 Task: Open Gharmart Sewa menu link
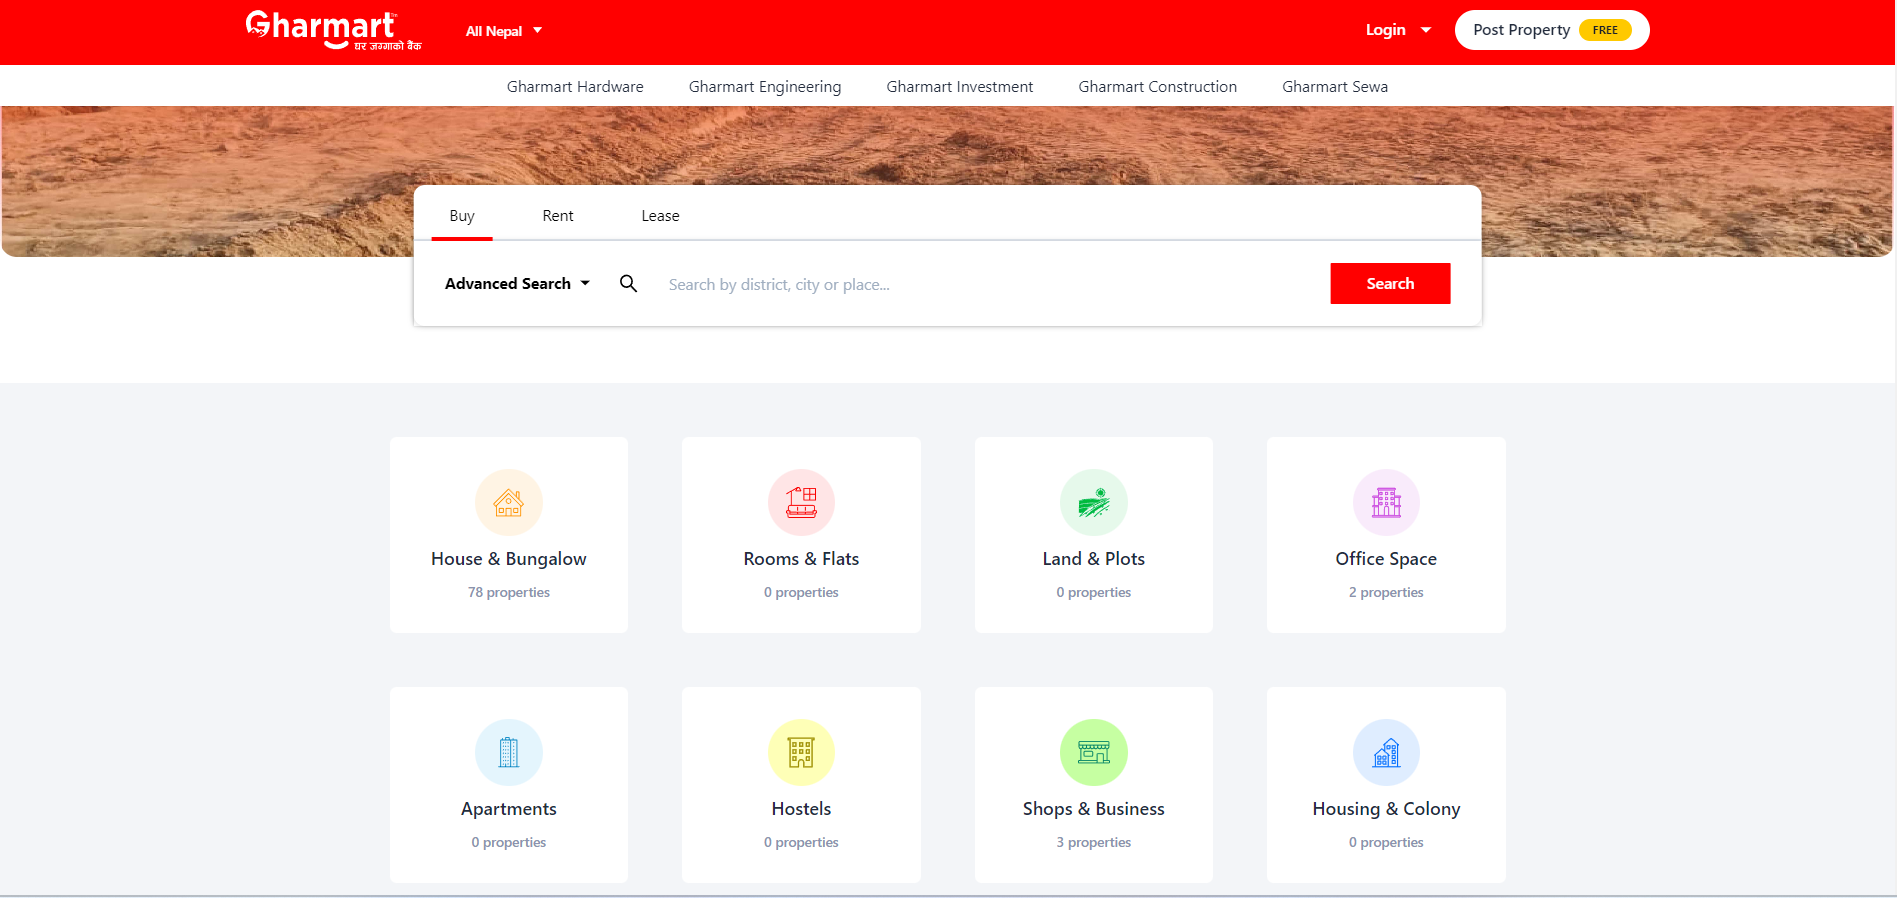(x=1335, y=87)
